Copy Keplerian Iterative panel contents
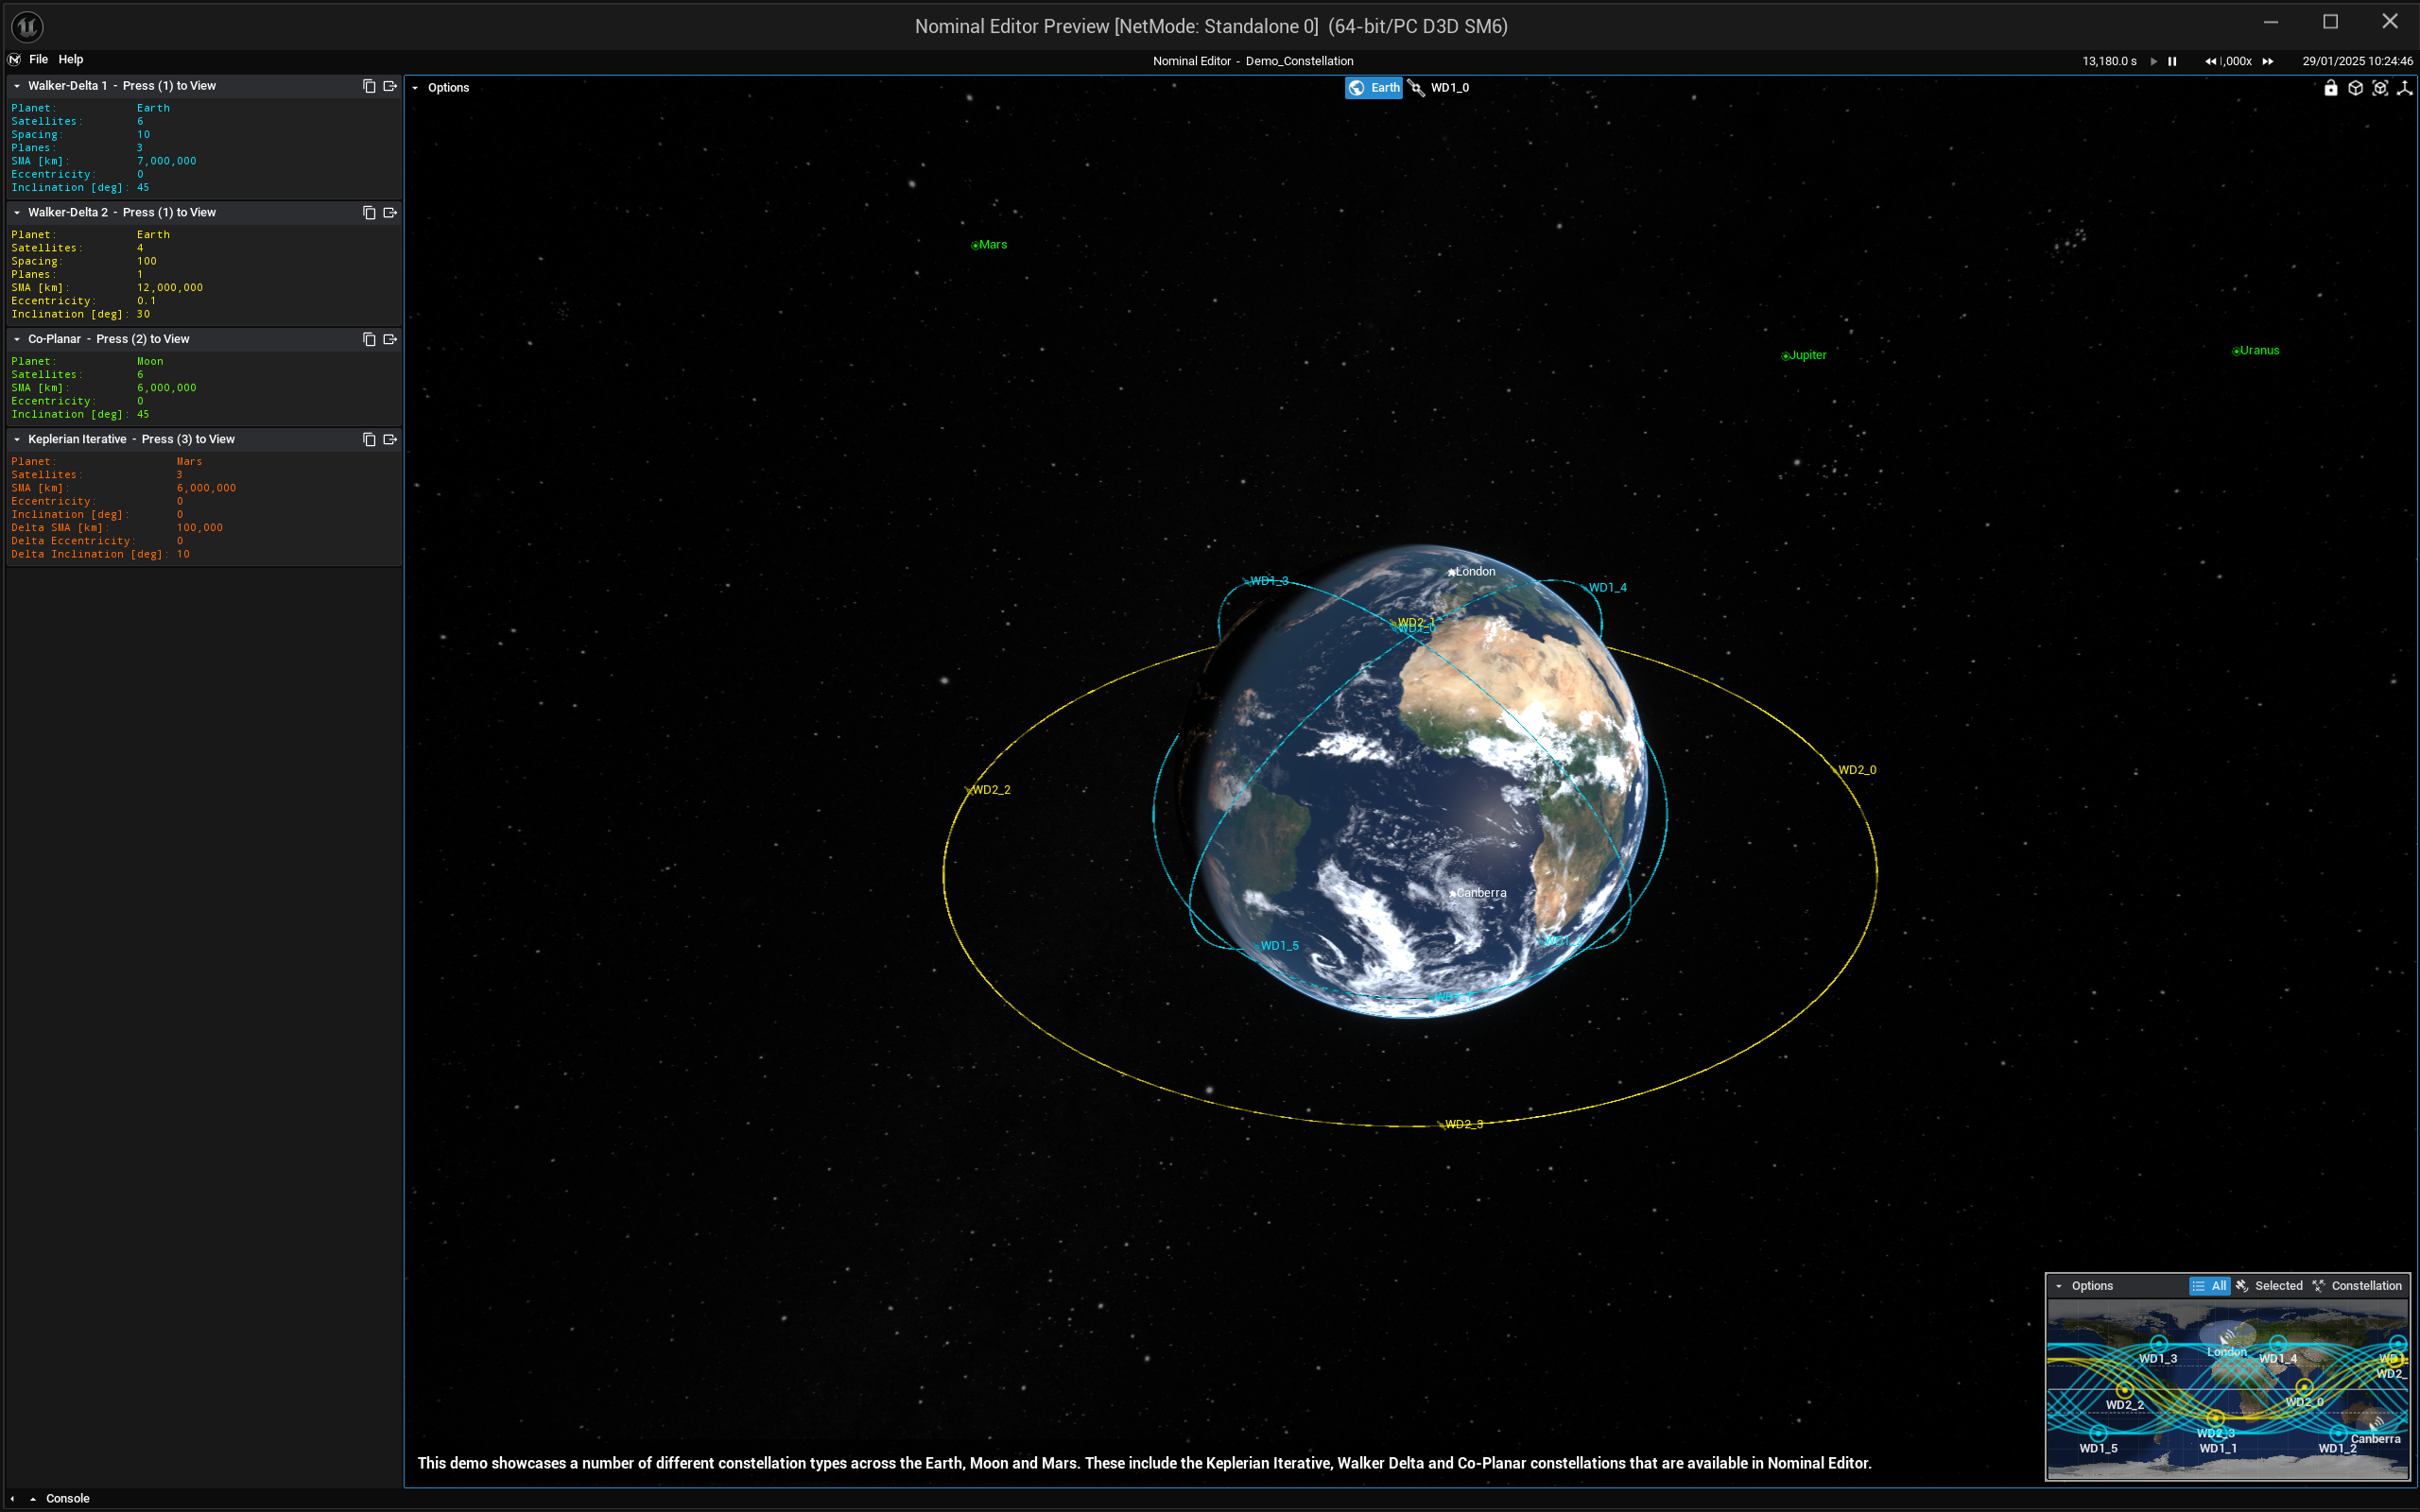Viewport: 2420px width, 1512px height. [369, 439]
